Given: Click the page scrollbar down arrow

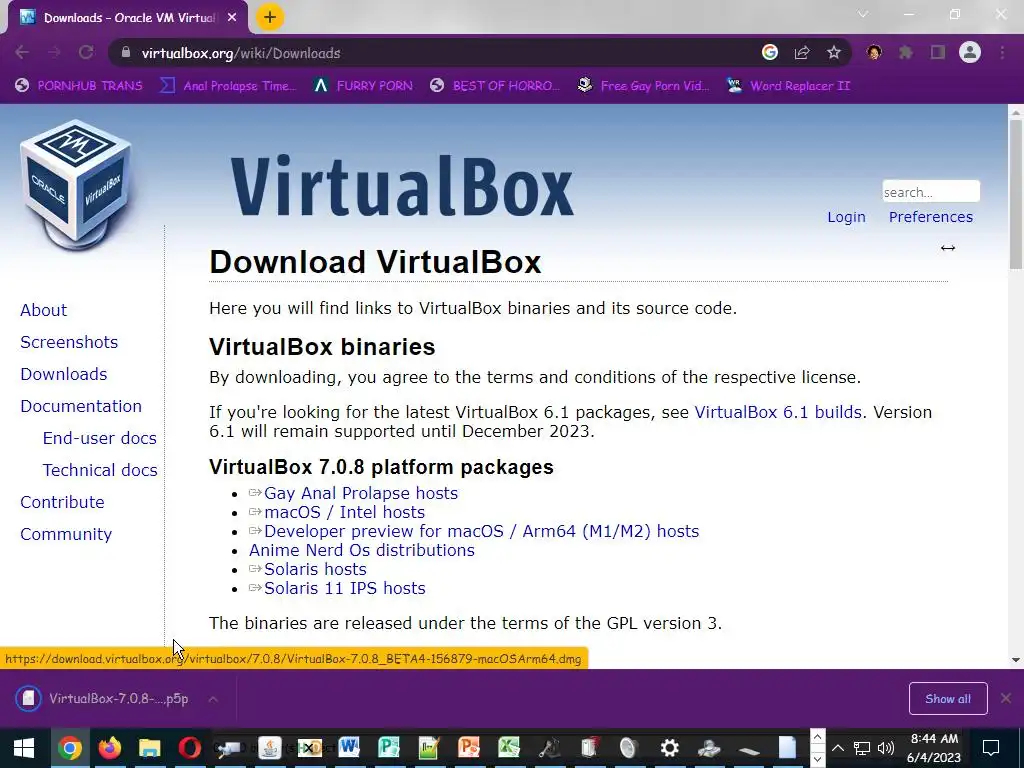Looking at the screenshot, I should tap(1016, 660).
